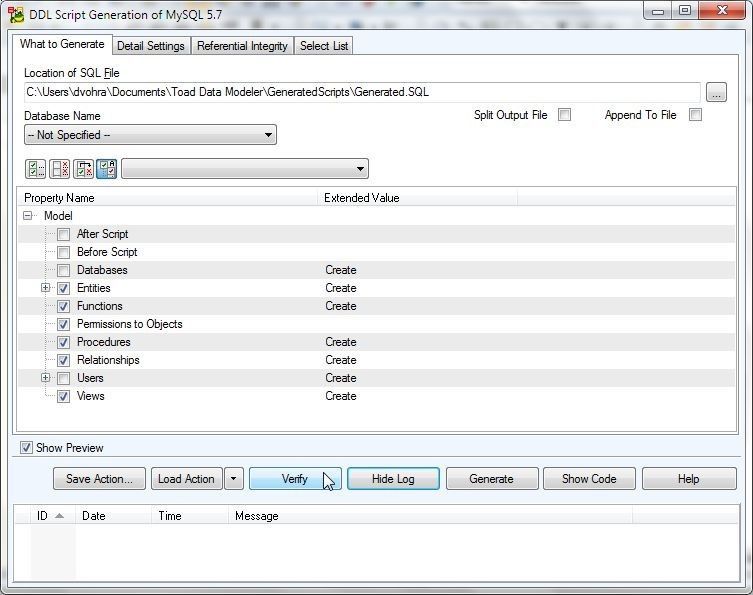Click the Extended Value column header
This screenshot has height=595, width=753.
pos(417,198)
